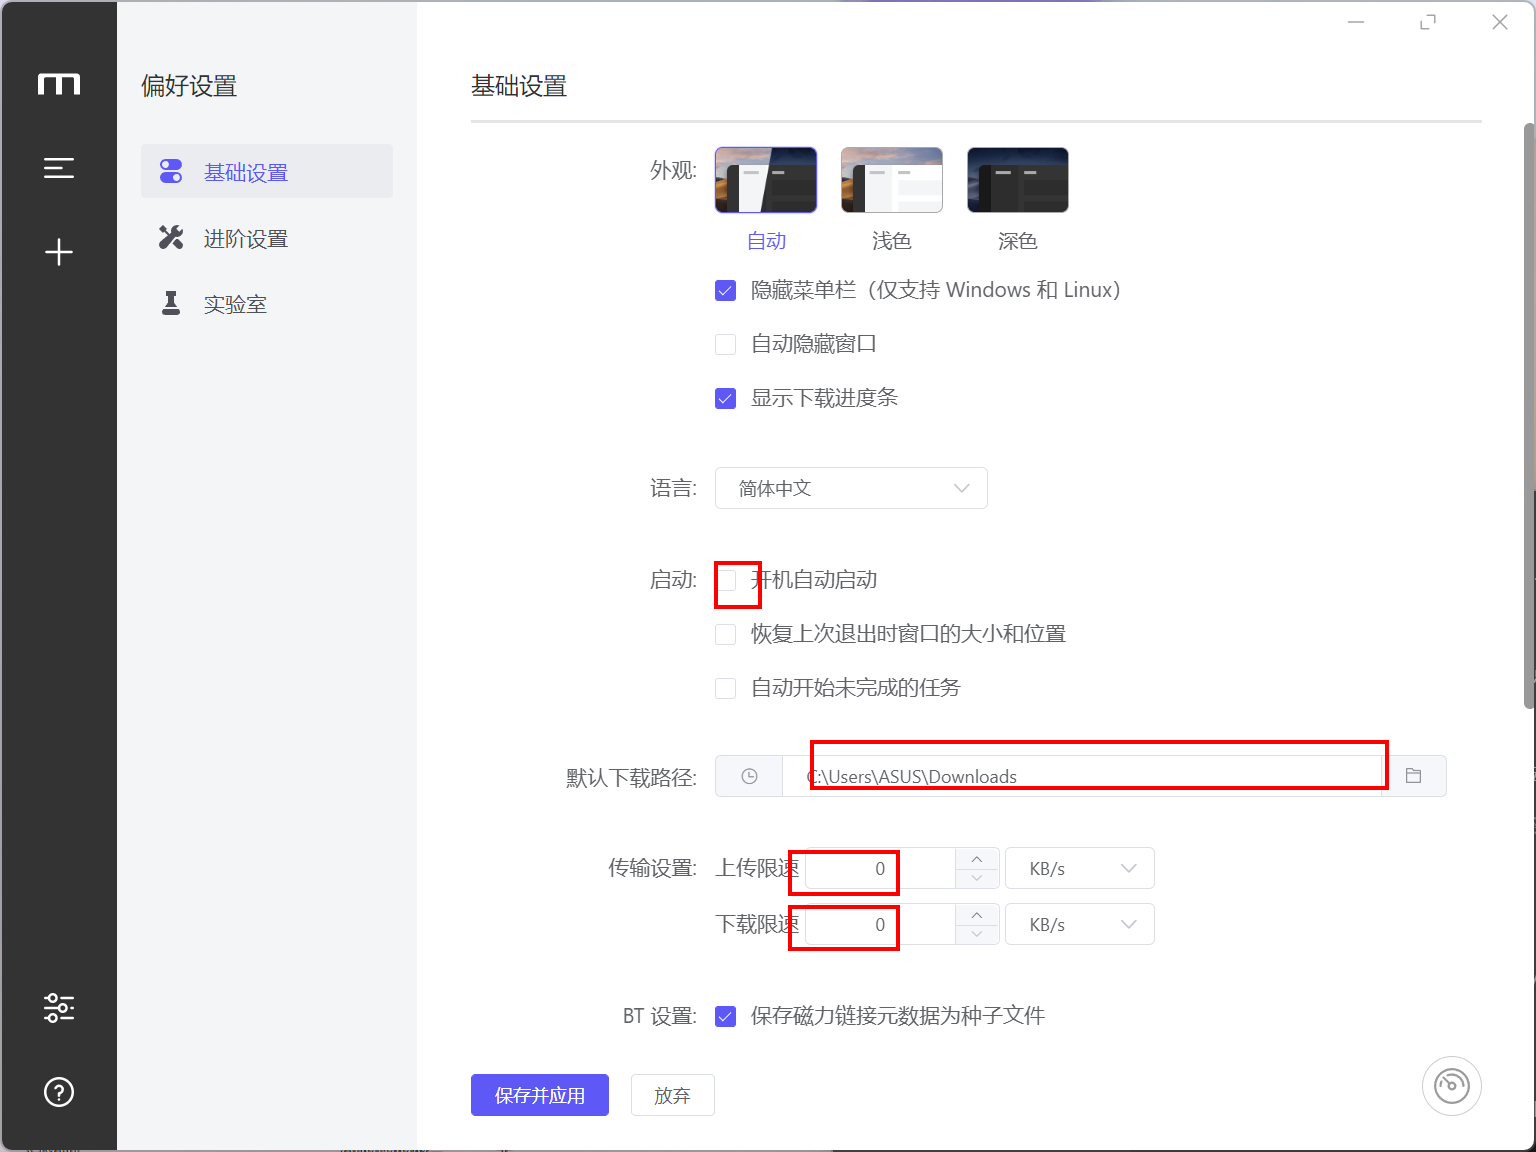Image resolution: width=1536 pixels, height=1152 pixels.
Task: Toggle 显示下载进度条 checkbox
Action: 726,399
